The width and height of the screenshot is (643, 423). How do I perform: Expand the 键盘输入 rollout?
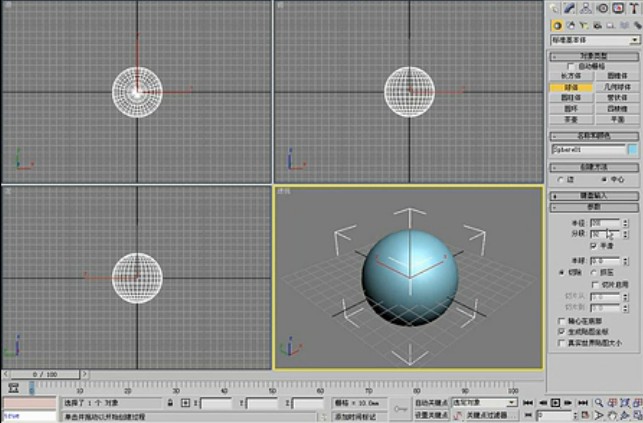(594, 196)
